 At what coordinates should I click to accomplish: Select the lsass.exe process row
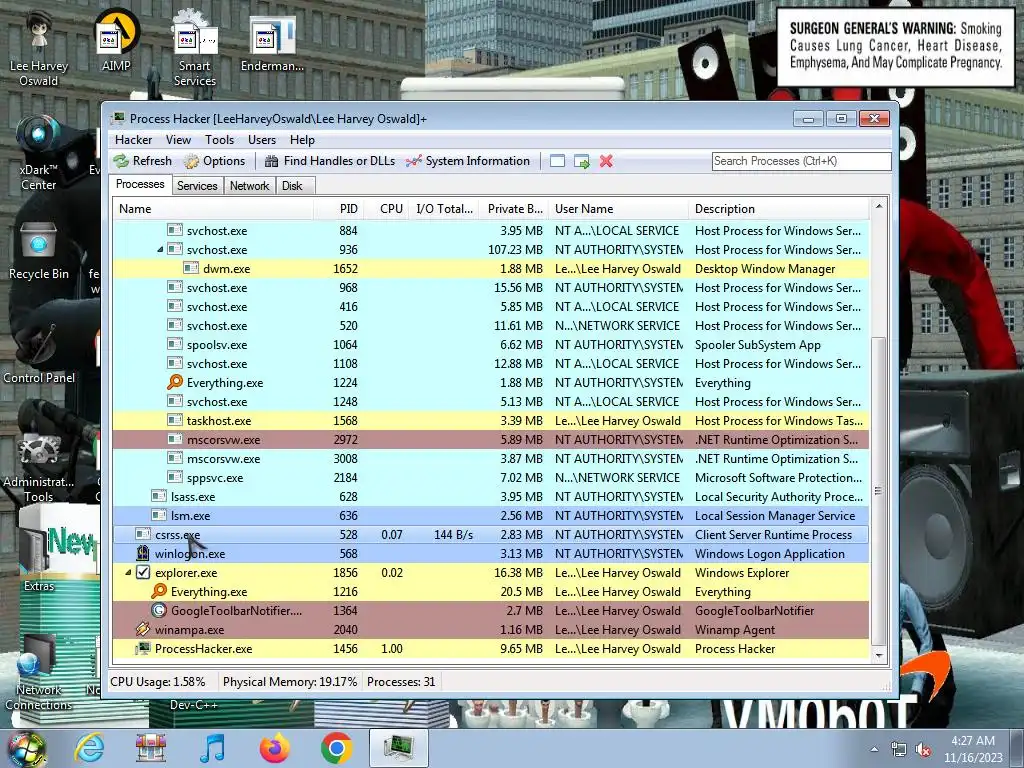491,496
